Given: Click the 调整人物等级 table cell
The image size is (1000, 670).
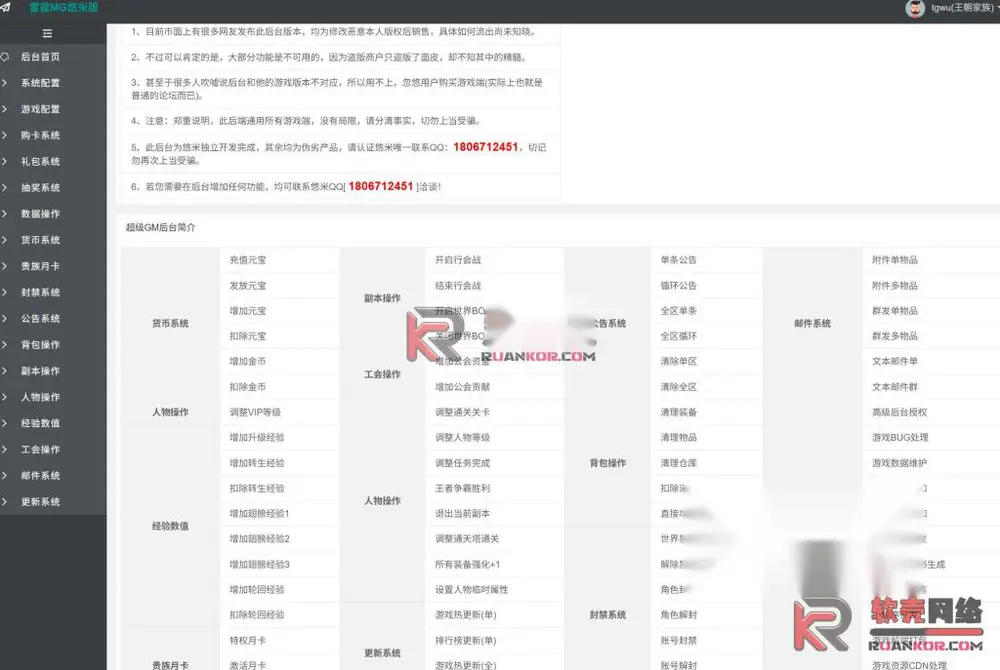Looking at the screenshot, I should click(x=494, y=437).
